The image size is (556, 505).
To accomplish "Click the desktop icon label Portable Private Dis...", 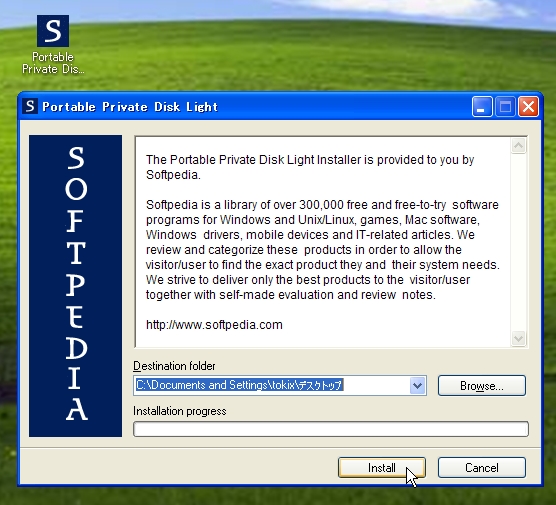I will [53, 63].
